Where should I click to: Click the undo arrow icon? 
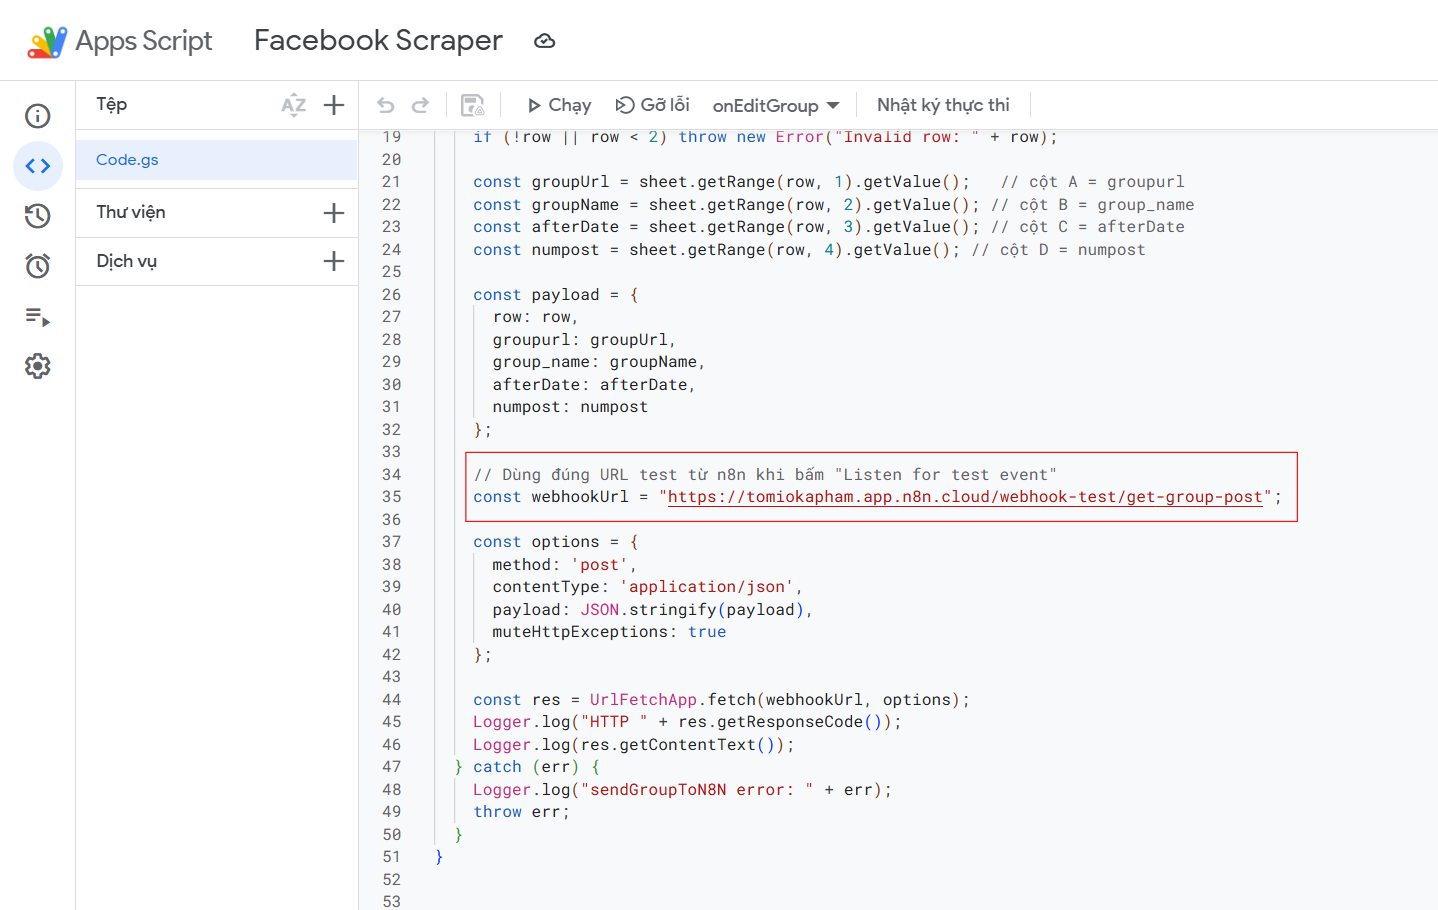click(386, 105)
